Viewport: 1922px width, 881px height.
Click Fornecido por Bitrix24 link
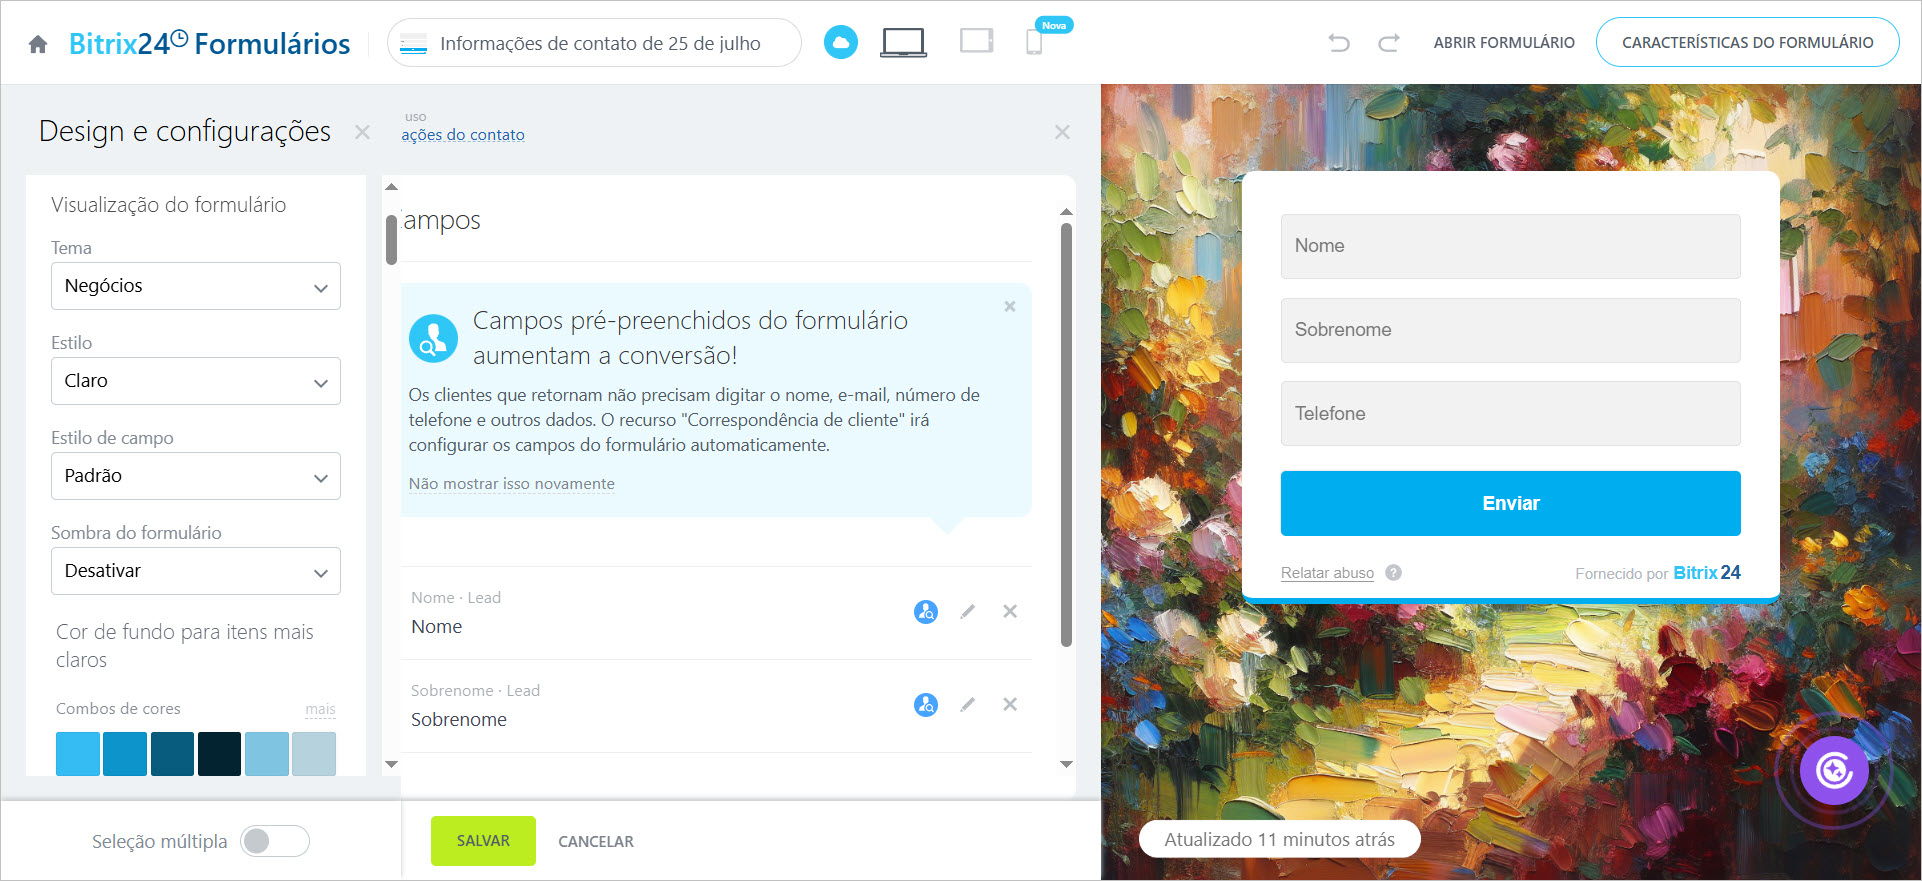tap(1658, 573)
